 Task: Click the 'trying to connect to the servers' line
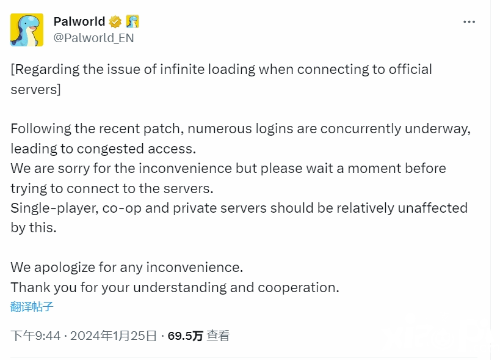click(112, 188)
